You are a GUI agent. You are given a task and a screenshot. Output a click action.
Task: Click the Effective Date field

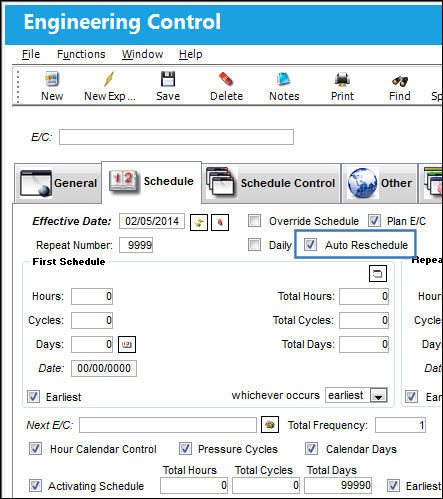click(152, 221)
